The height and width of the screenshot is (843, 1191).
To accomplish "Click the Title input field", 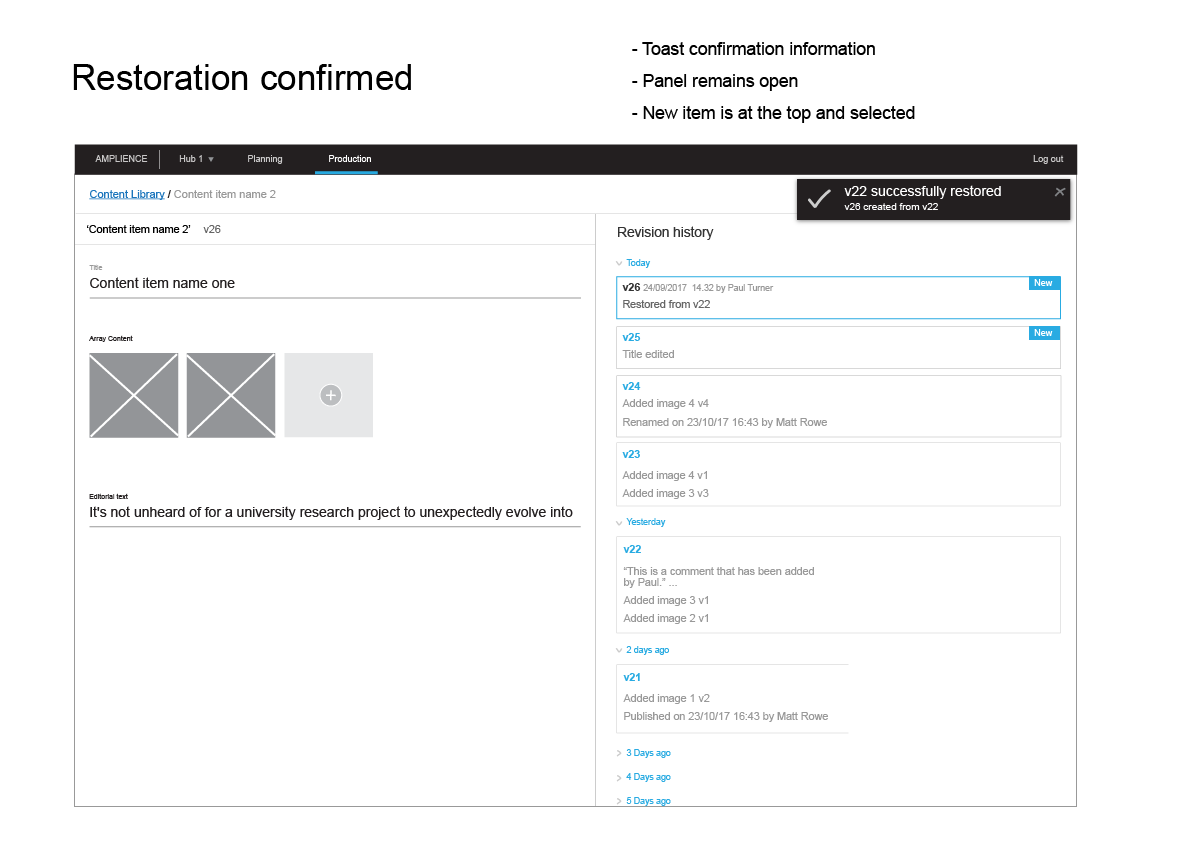I will (335, 283).
